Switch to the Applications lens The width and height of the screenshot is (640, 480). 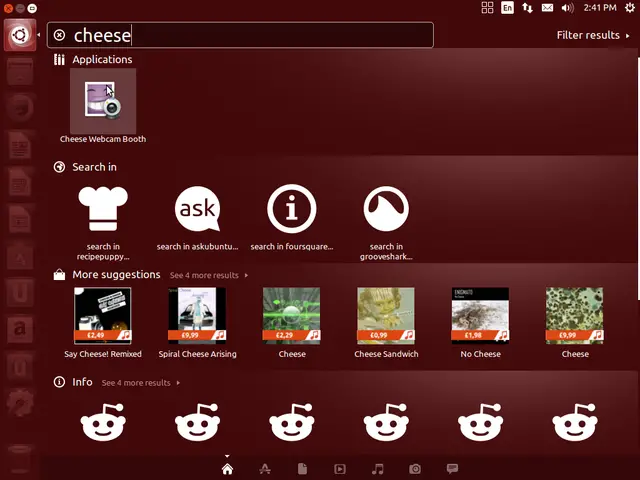coord(265,469)
